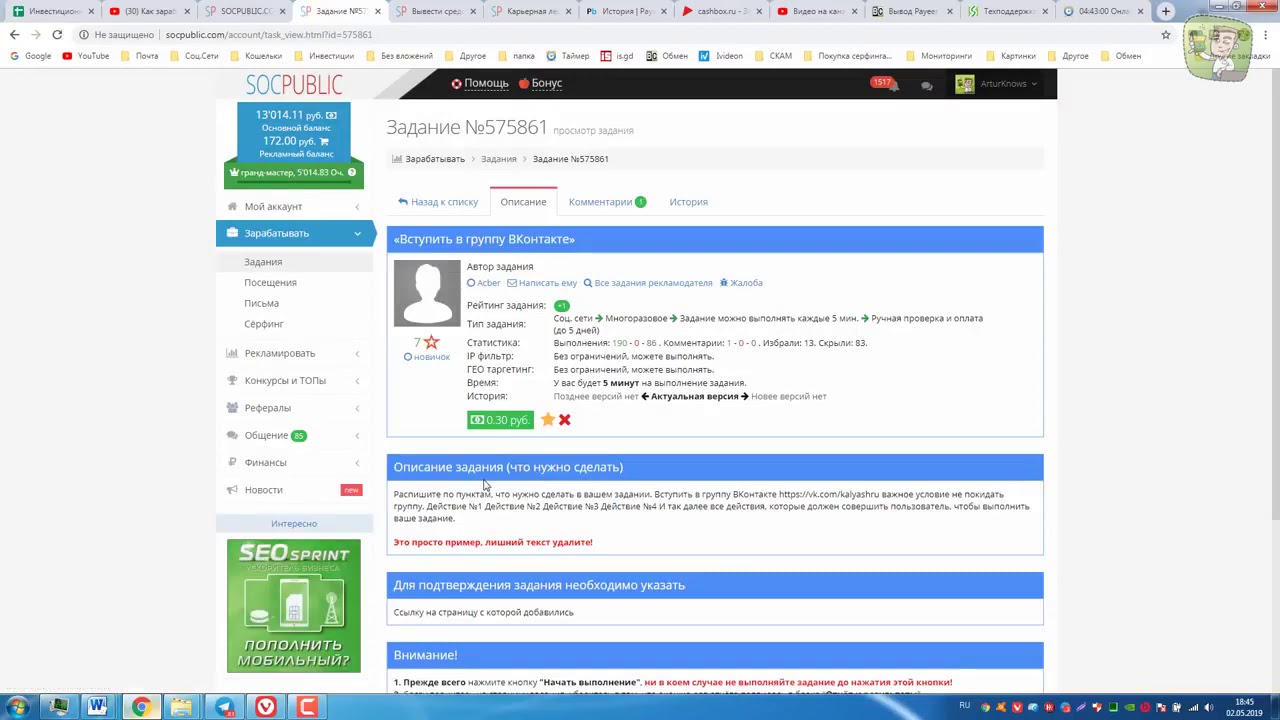Click Зарабатывать in the breadcrumb
The width and height of the screenshot is (1280, 720).
point(435,159)
